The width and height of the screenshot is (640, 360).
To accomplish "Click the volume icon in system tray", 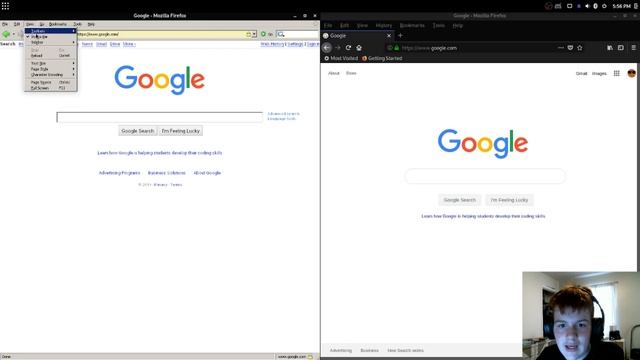I will pyautogui.click(x=587, y=6).
